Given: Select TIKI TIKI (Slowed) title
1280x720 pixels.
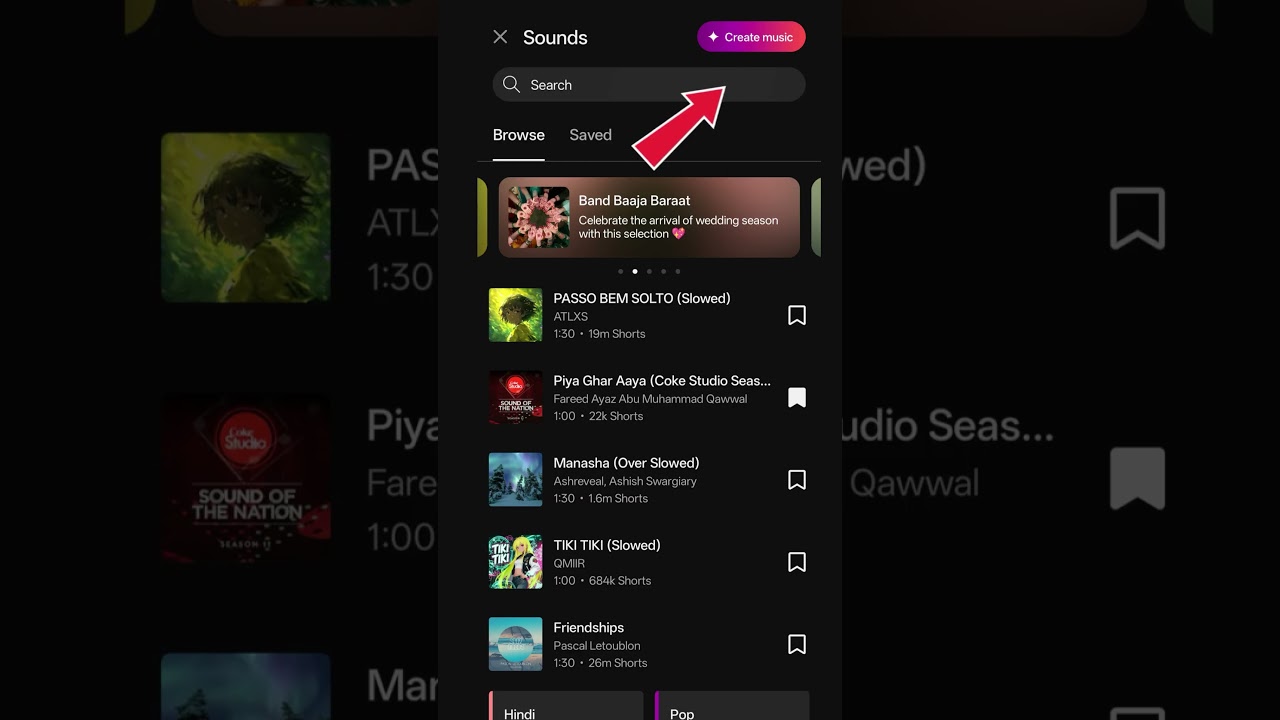Looking at the screenshot, I should [607, 545].
